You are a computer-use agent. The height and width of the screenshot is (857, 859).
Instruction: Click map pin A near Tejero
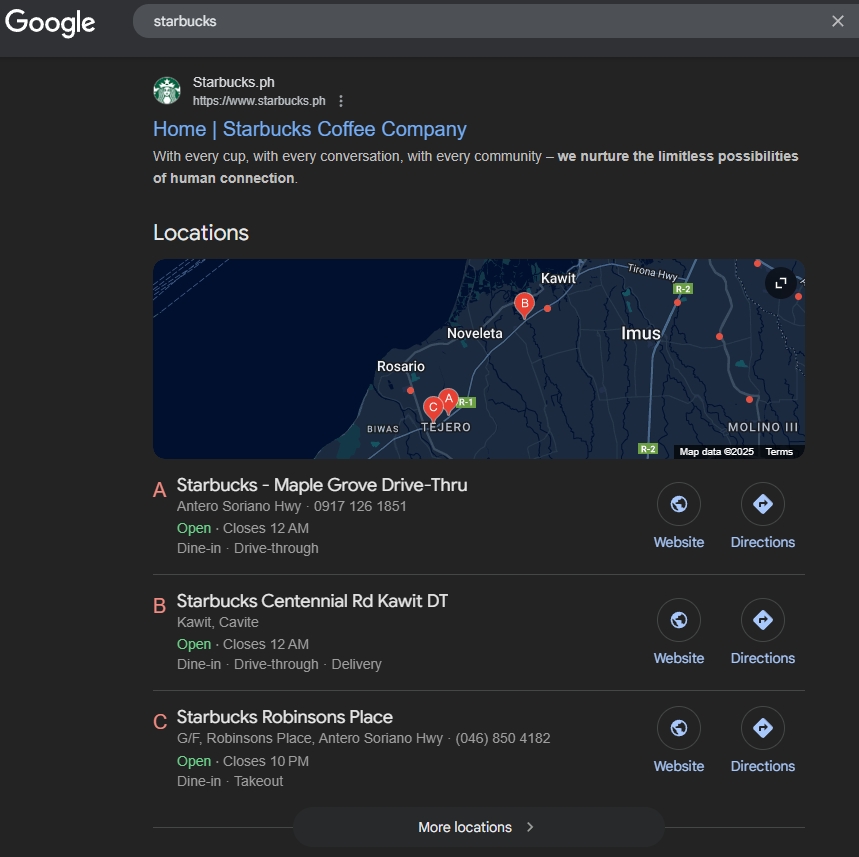(449, 399)
